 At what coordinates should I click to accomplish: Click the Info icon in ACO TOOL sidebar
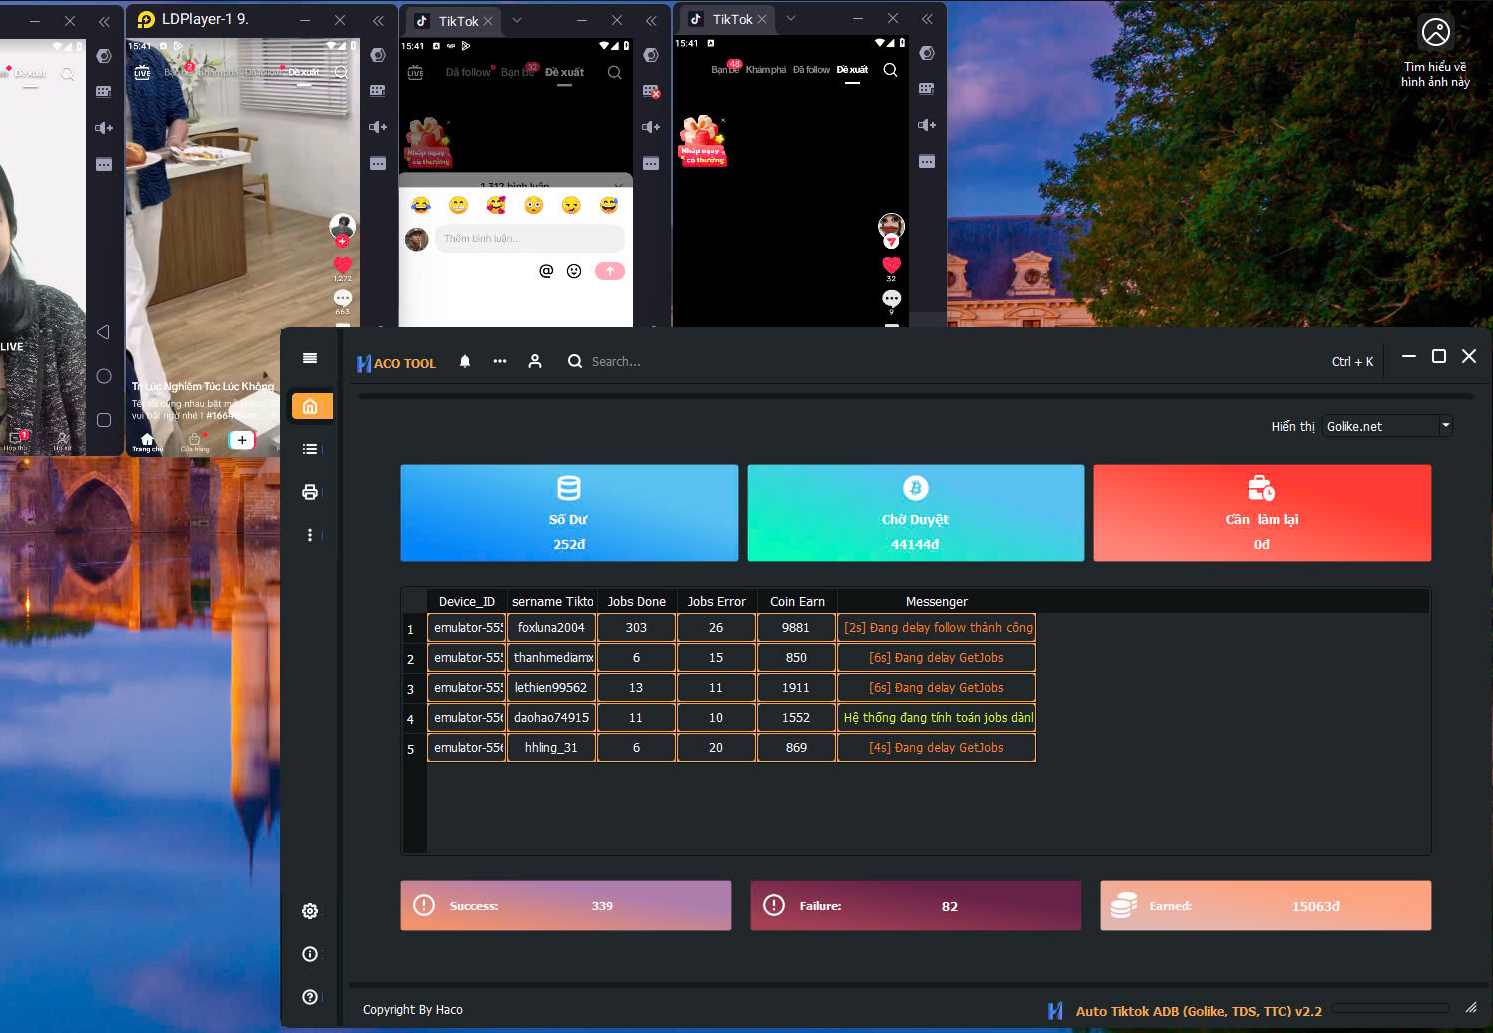(310, 954)
